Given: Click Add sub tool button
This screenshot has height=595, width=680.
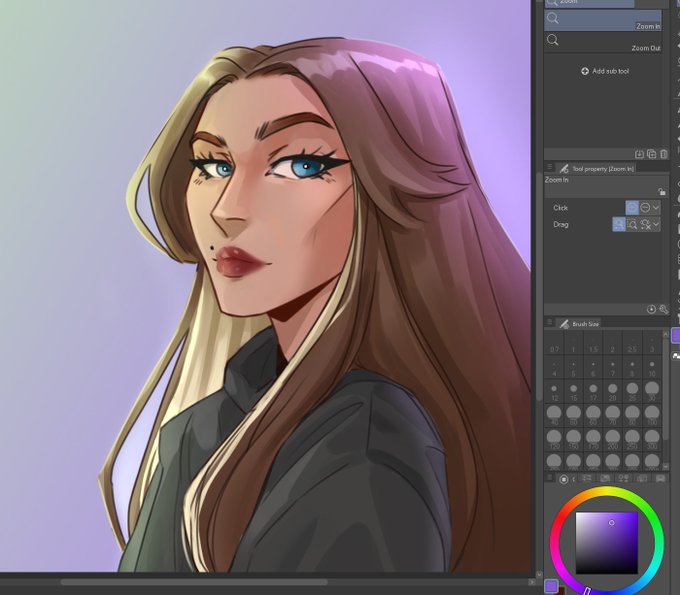Looking at the screenshot, I should tap(605, 71).
